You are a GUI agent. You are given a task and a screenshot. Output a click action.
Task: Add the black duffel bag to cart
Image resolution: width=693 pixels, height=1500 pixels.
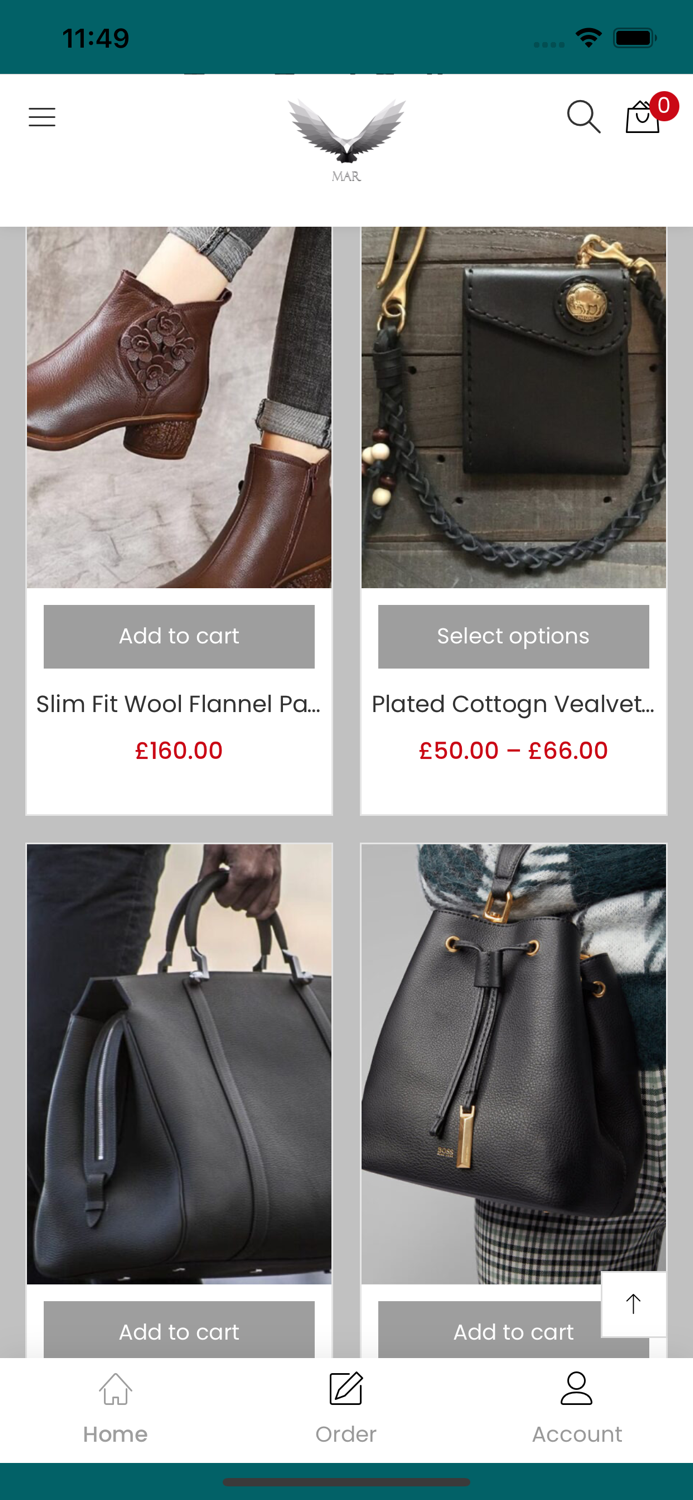pos(179,1330)
